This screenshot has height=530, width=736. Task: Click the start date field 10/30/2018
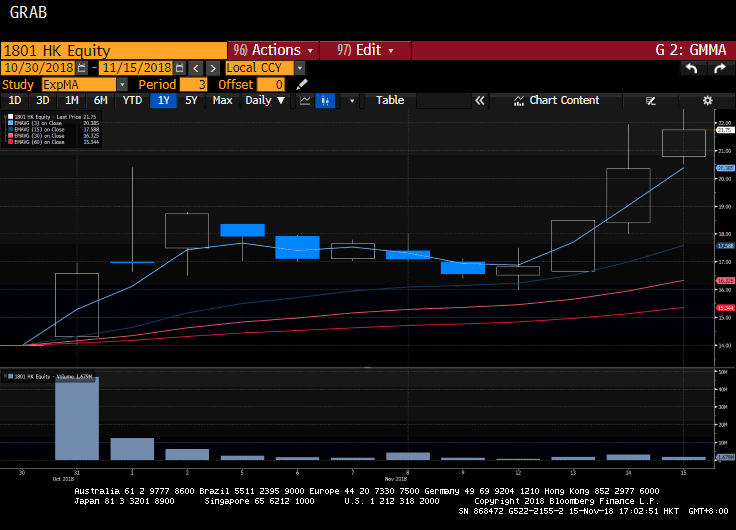(x=38, y=68)
